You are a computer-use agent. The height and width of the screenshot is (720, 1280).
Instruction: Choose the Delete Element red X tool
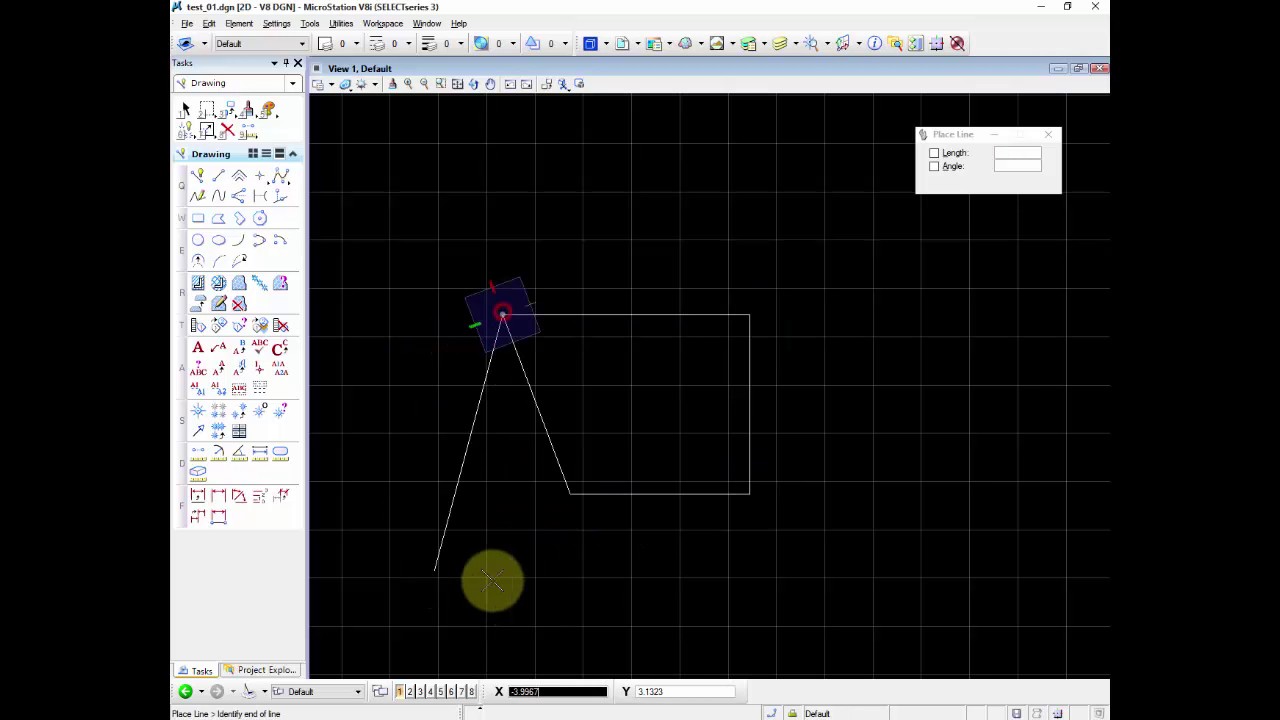228,131
